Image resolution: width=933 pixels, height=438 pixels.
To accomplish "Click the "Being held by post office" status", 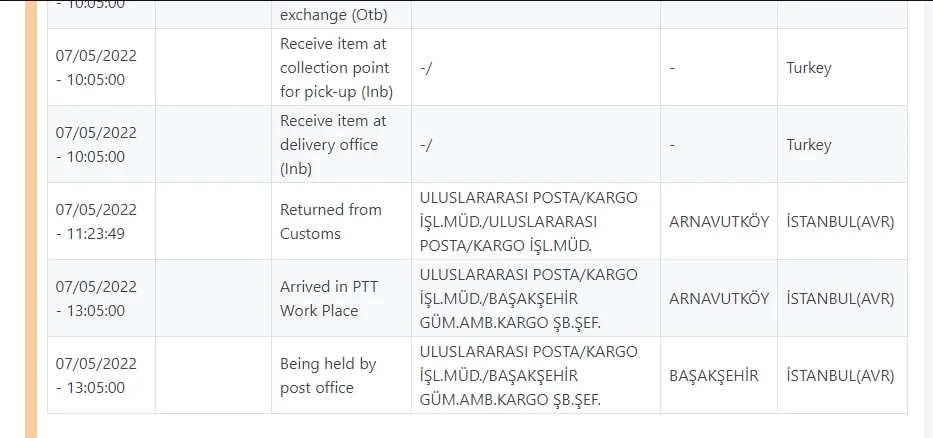I will point(328,375).
